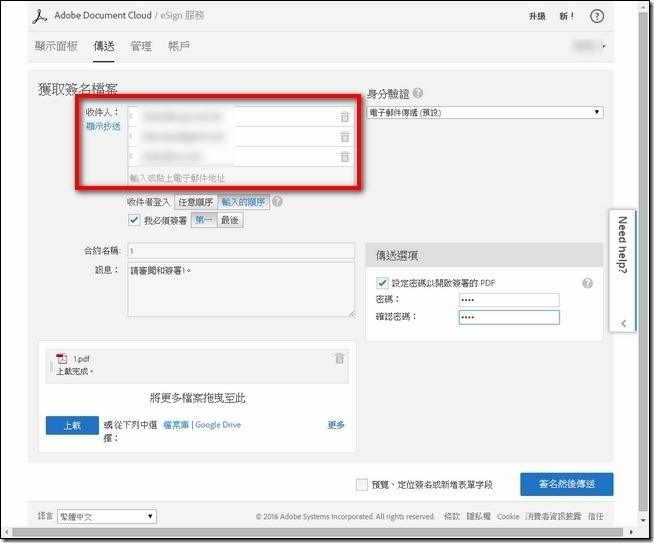Click the scrollbar down arrow
Image resolution: width=654 pixels, height=543 pixels.
[x=643, y=520]
